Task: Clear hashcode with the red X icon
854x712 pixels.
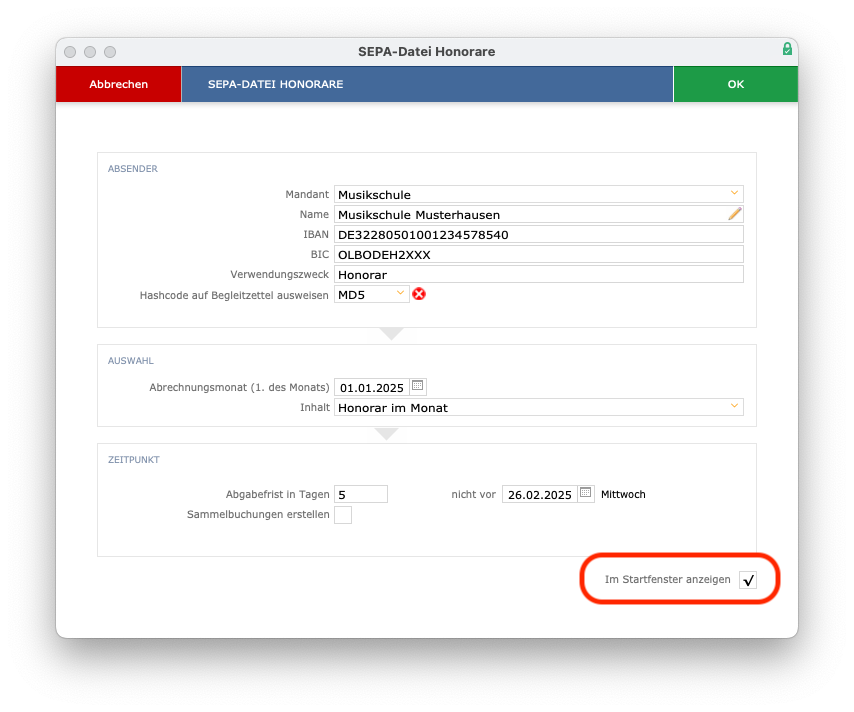Action: pos(419,294)
